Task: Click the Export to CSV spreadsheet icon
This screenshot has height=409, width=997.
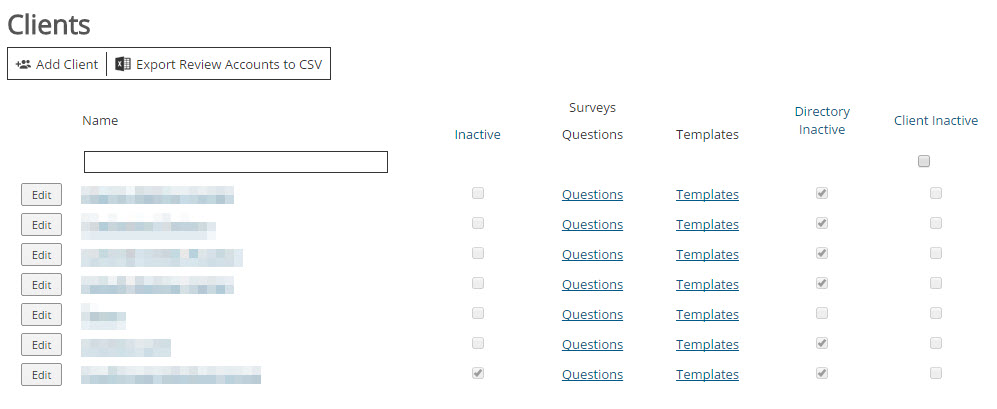Action: [123, 64]
